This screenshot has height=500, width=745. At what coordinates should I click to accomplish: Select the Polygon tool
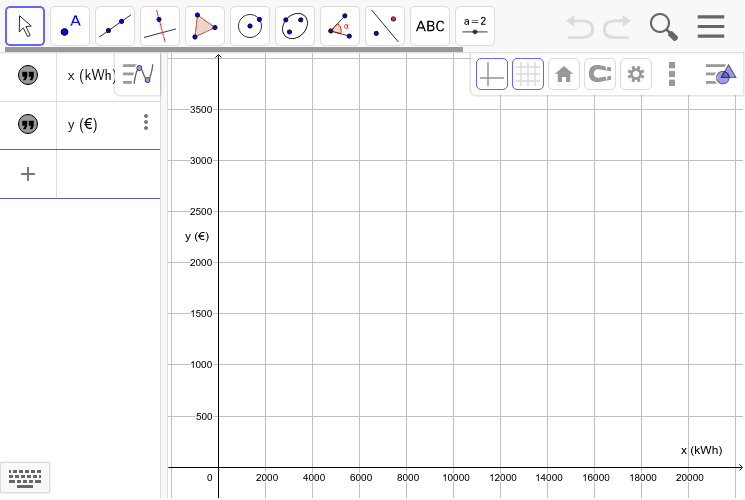(x=205, y=26)
